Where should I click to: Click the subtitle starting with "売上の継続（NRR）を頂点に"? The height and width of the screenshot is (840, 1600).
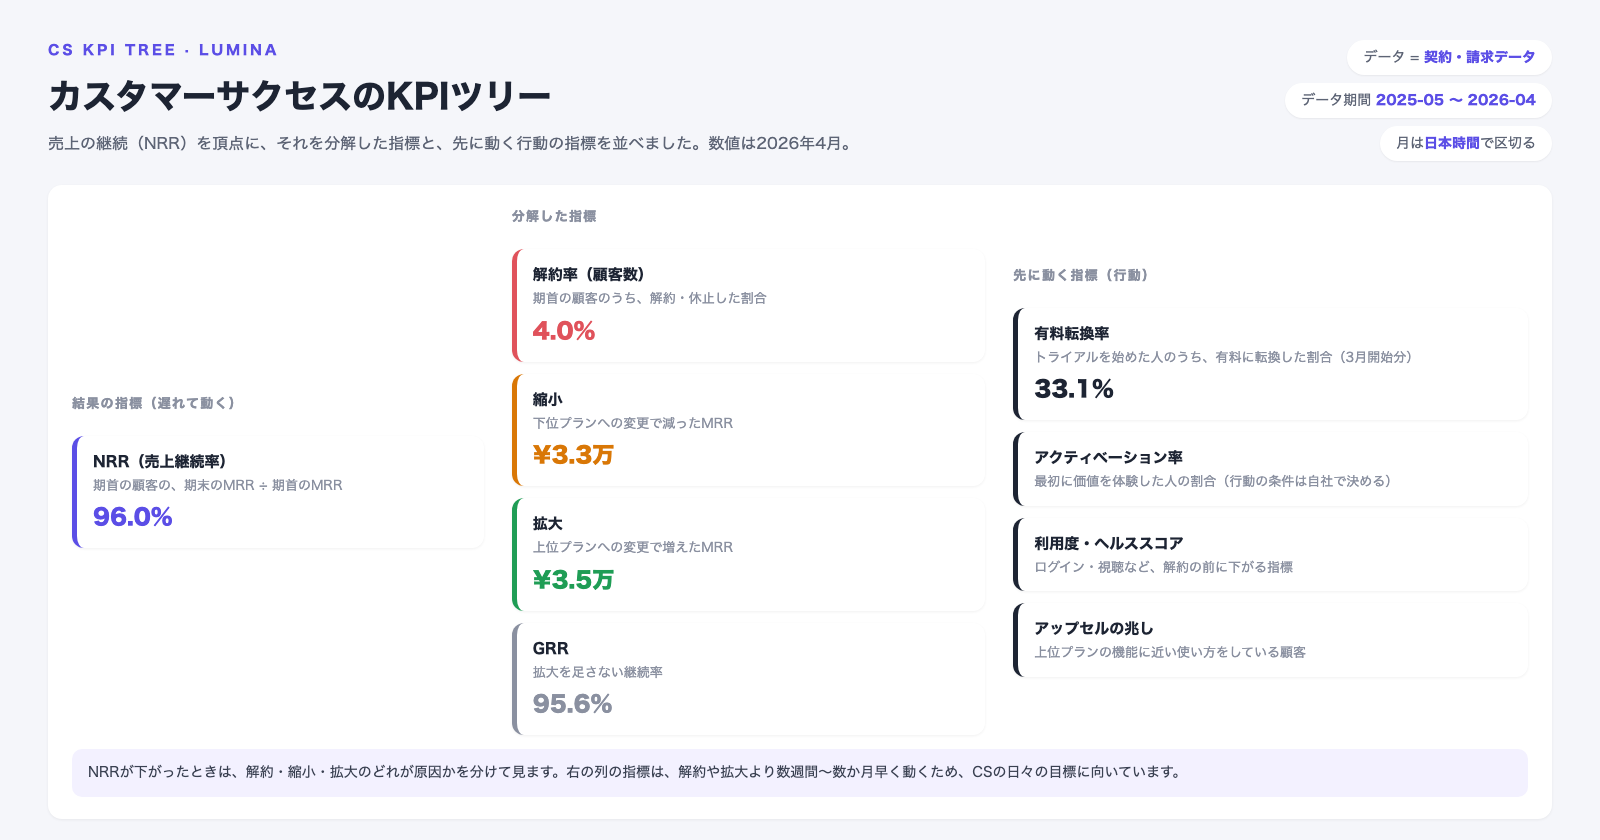point(451,143)
